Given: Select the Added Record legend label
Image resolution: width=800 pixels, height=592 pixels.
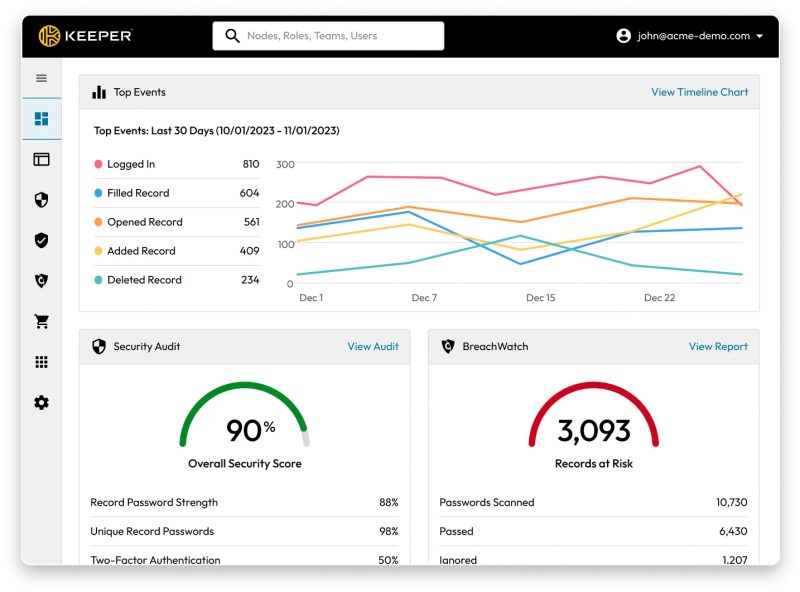Looking at the screenshot, I should (x=141, y=251).
